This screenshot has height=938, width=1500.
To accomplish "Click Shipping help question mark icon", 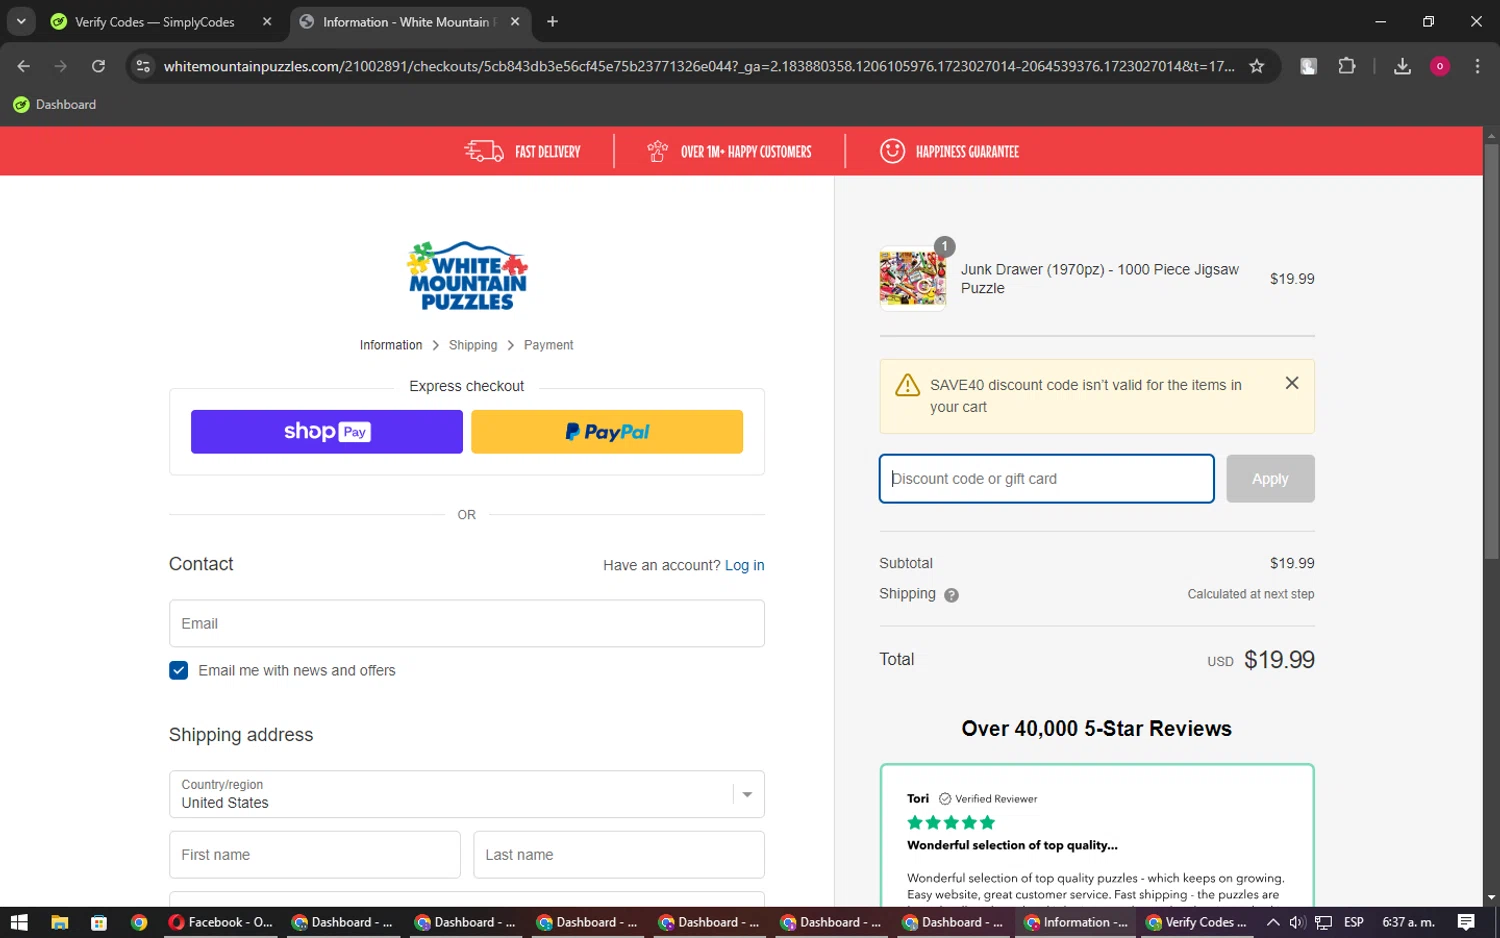I will tap(951, 595).
